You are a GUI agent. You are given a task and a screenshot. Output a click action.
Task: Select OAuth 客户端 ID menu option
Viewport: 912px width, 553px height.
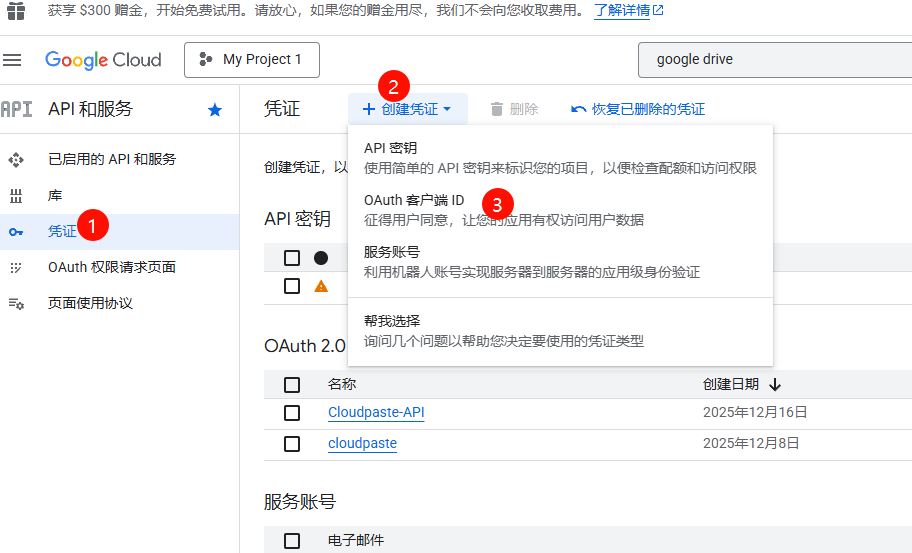(414, 200)
